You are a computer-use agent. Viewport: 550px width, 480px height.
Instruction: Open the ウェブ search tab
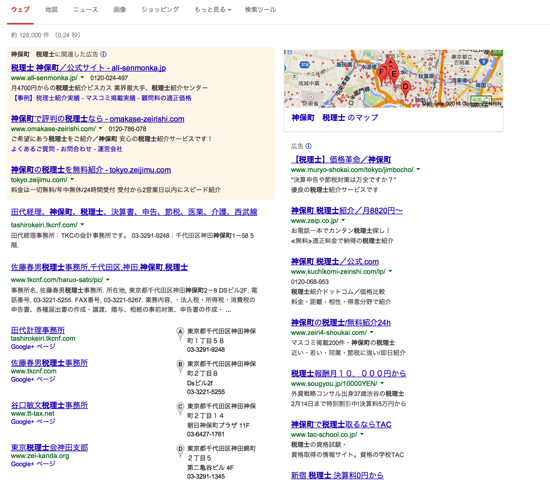point(20,10)
